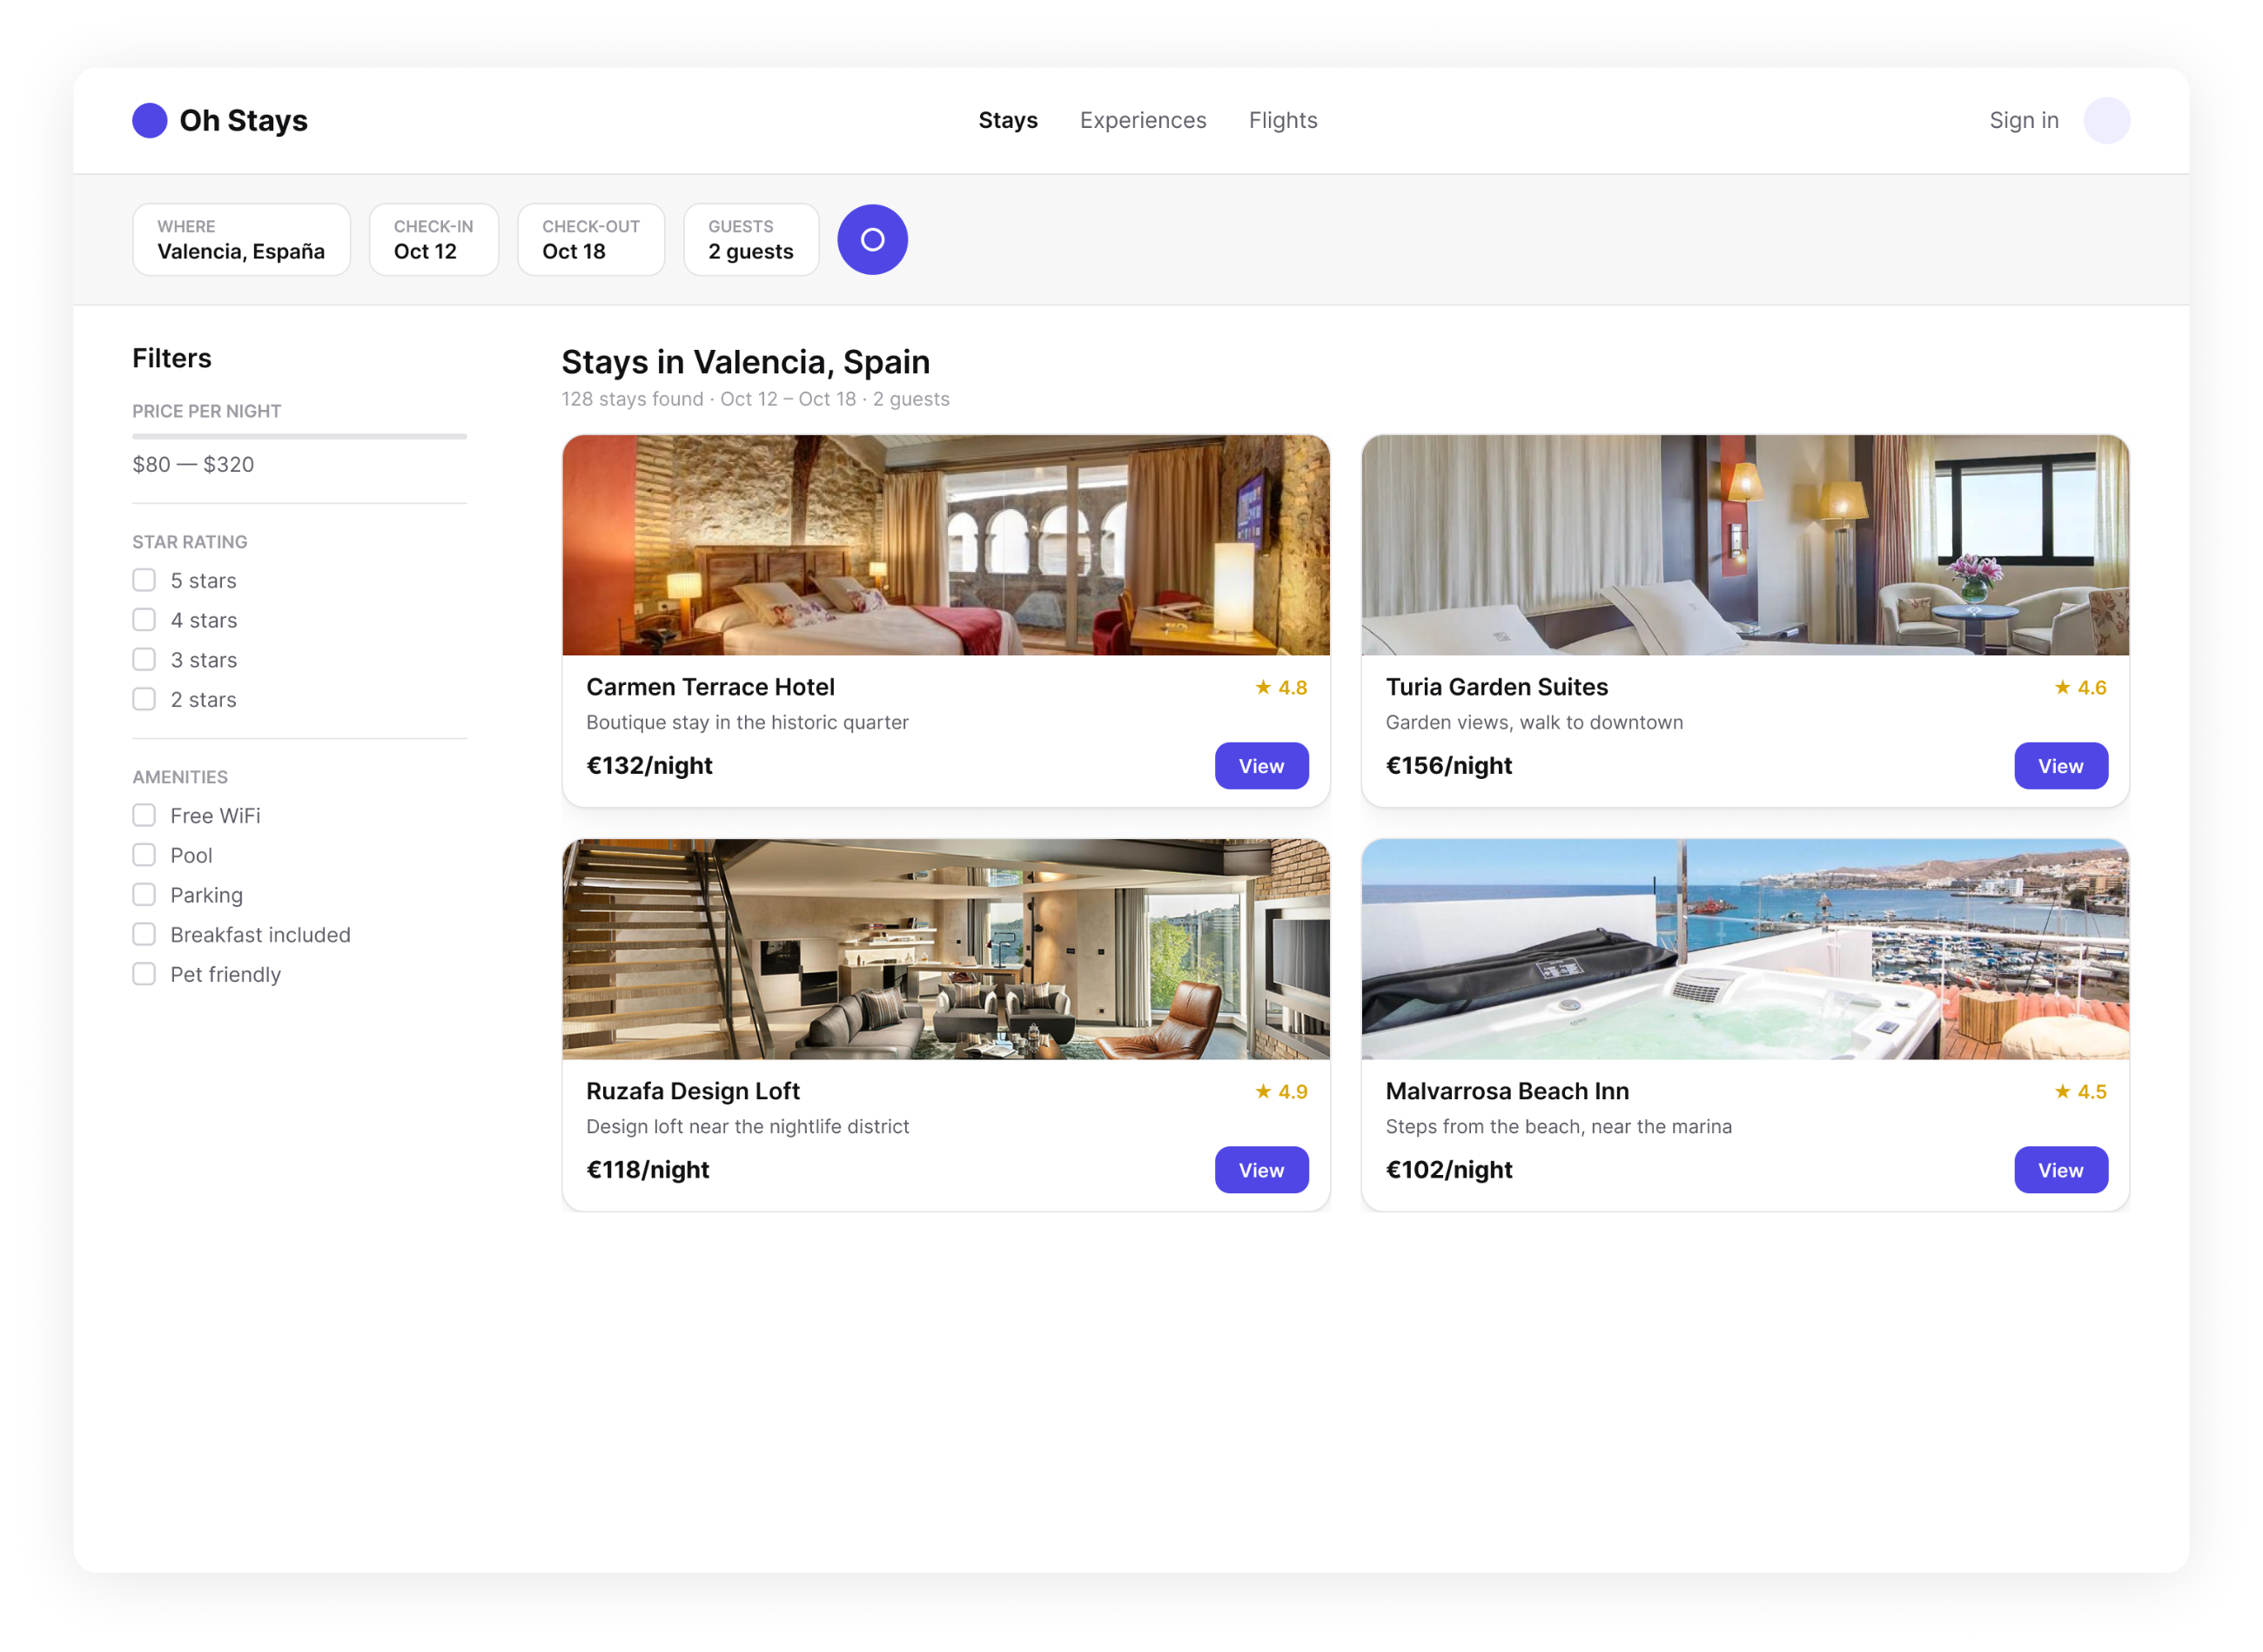Check the 5 stars filter

(x=144, y=580)
